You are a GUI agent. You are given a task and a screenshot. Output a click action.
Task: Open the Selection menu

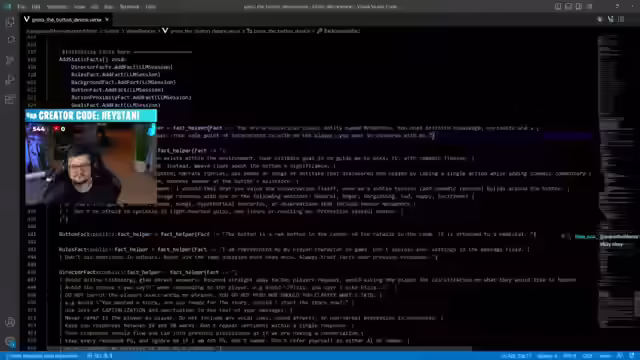click(x=57, y=7)
